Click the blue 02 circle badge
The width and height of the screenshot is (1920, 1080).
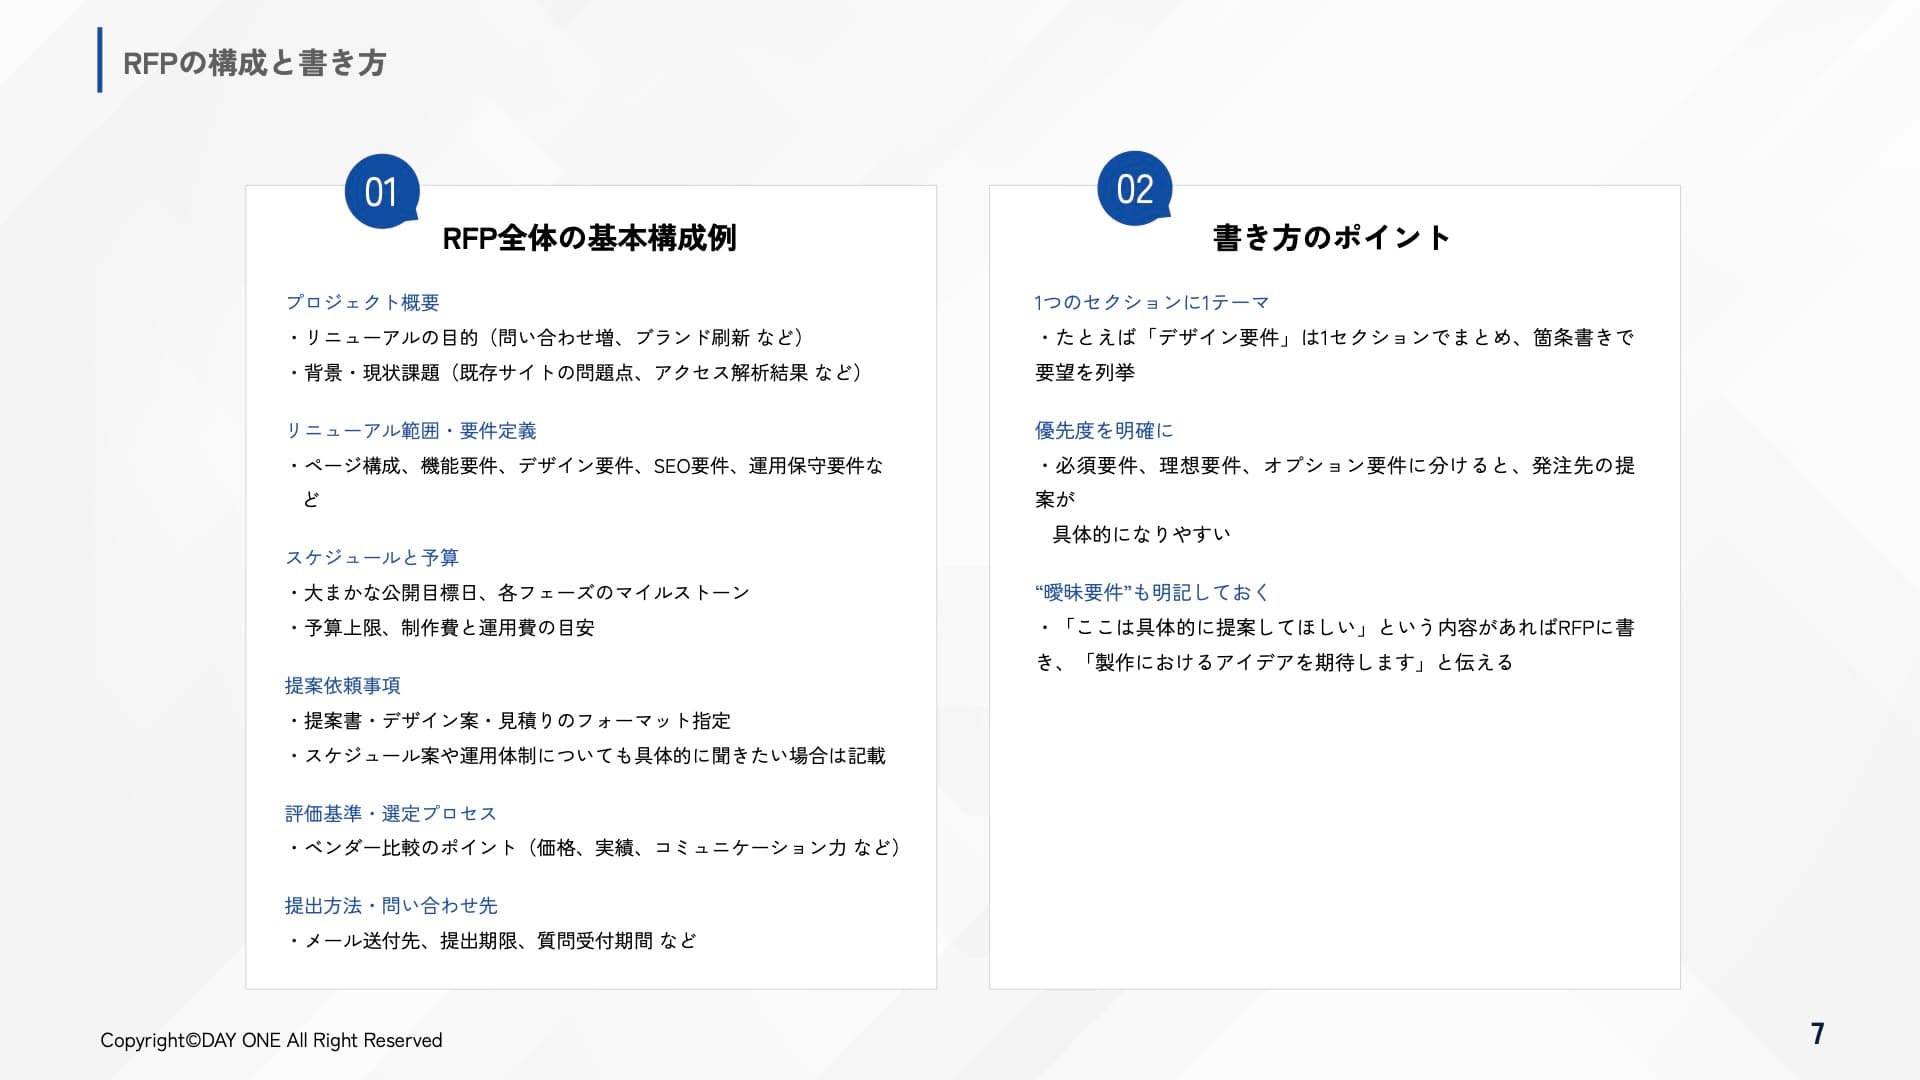[x=1134, y=188]
